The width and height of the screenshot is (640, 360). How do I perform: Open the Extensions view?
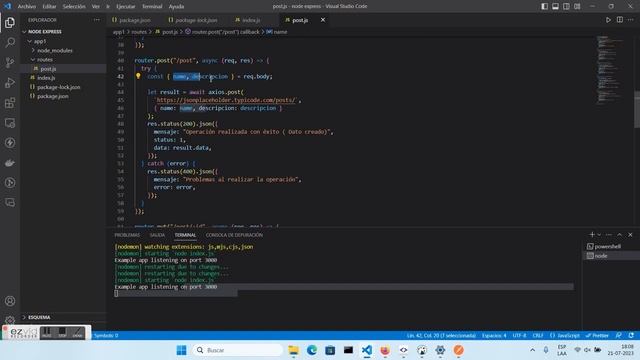(x=10, y=102)
